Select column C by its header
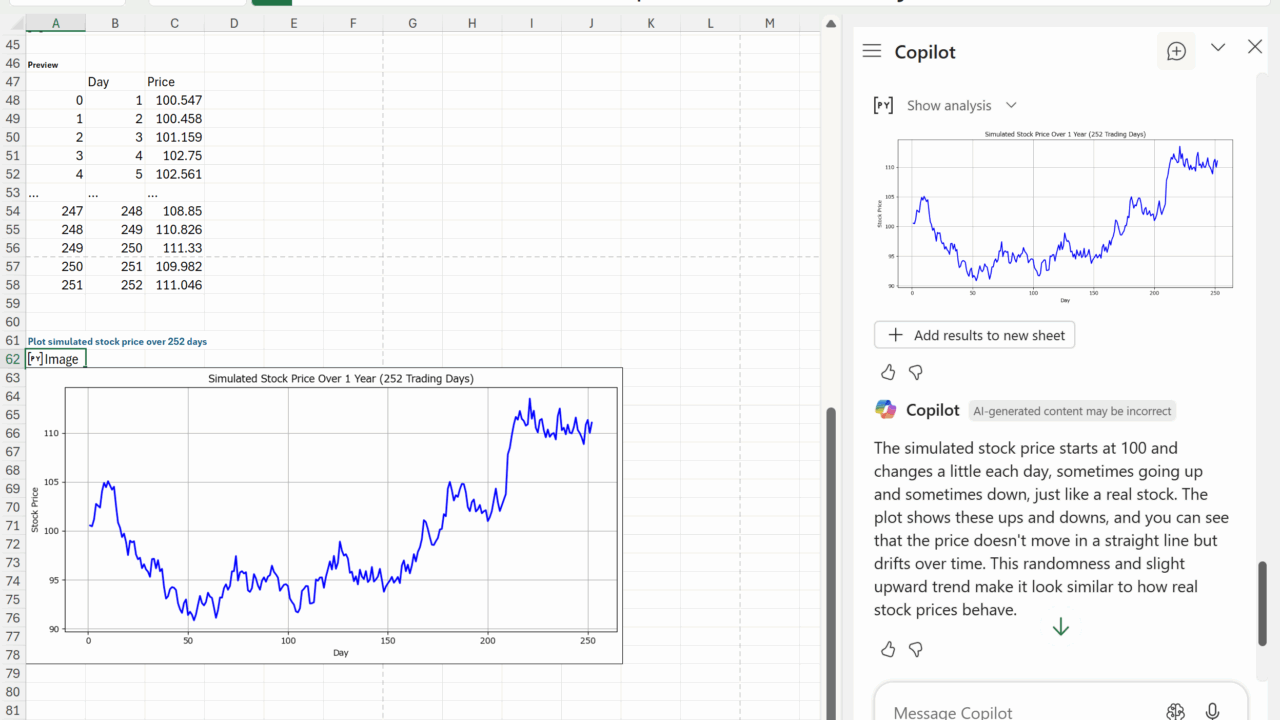 click(174, 23)
